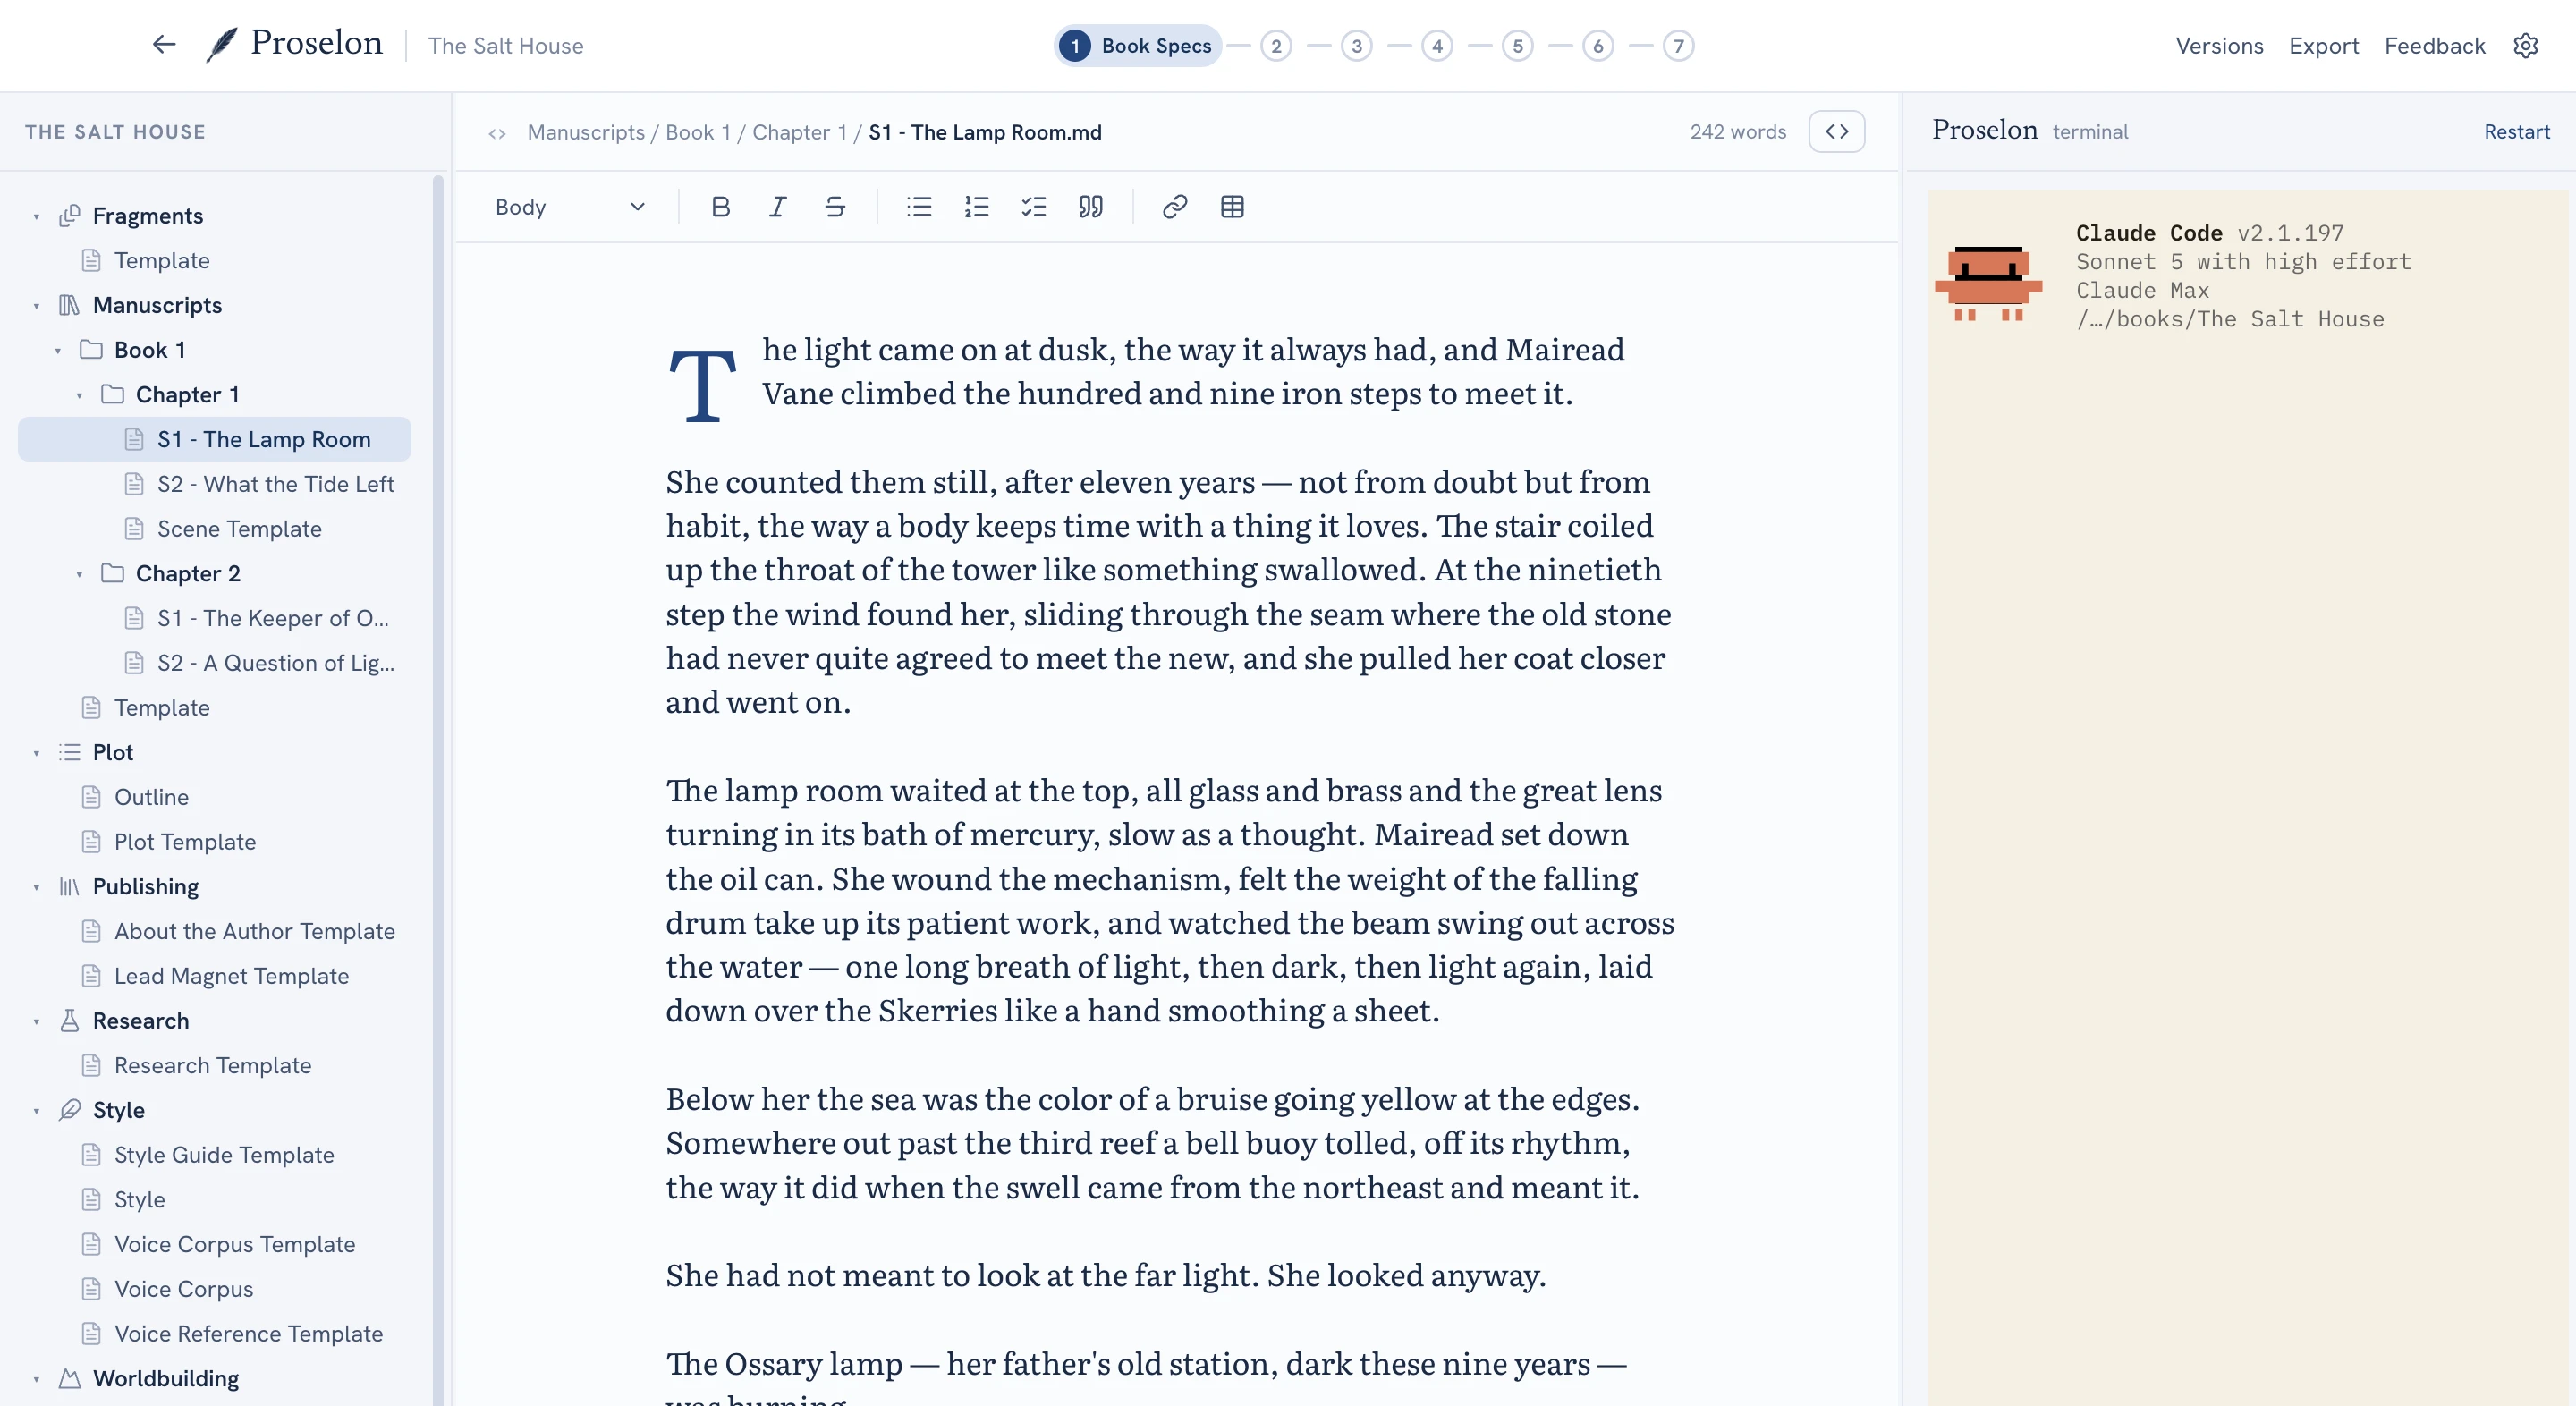Go to workflow step 2
The image size is (2576, 1406).
(1276, 46)
